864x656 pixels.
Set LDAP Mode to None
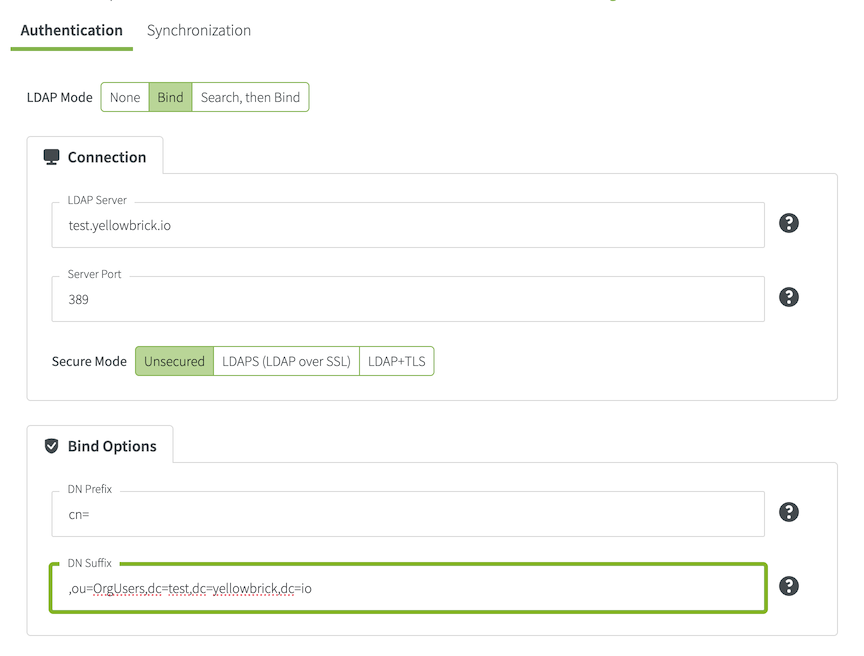point(125,97)
